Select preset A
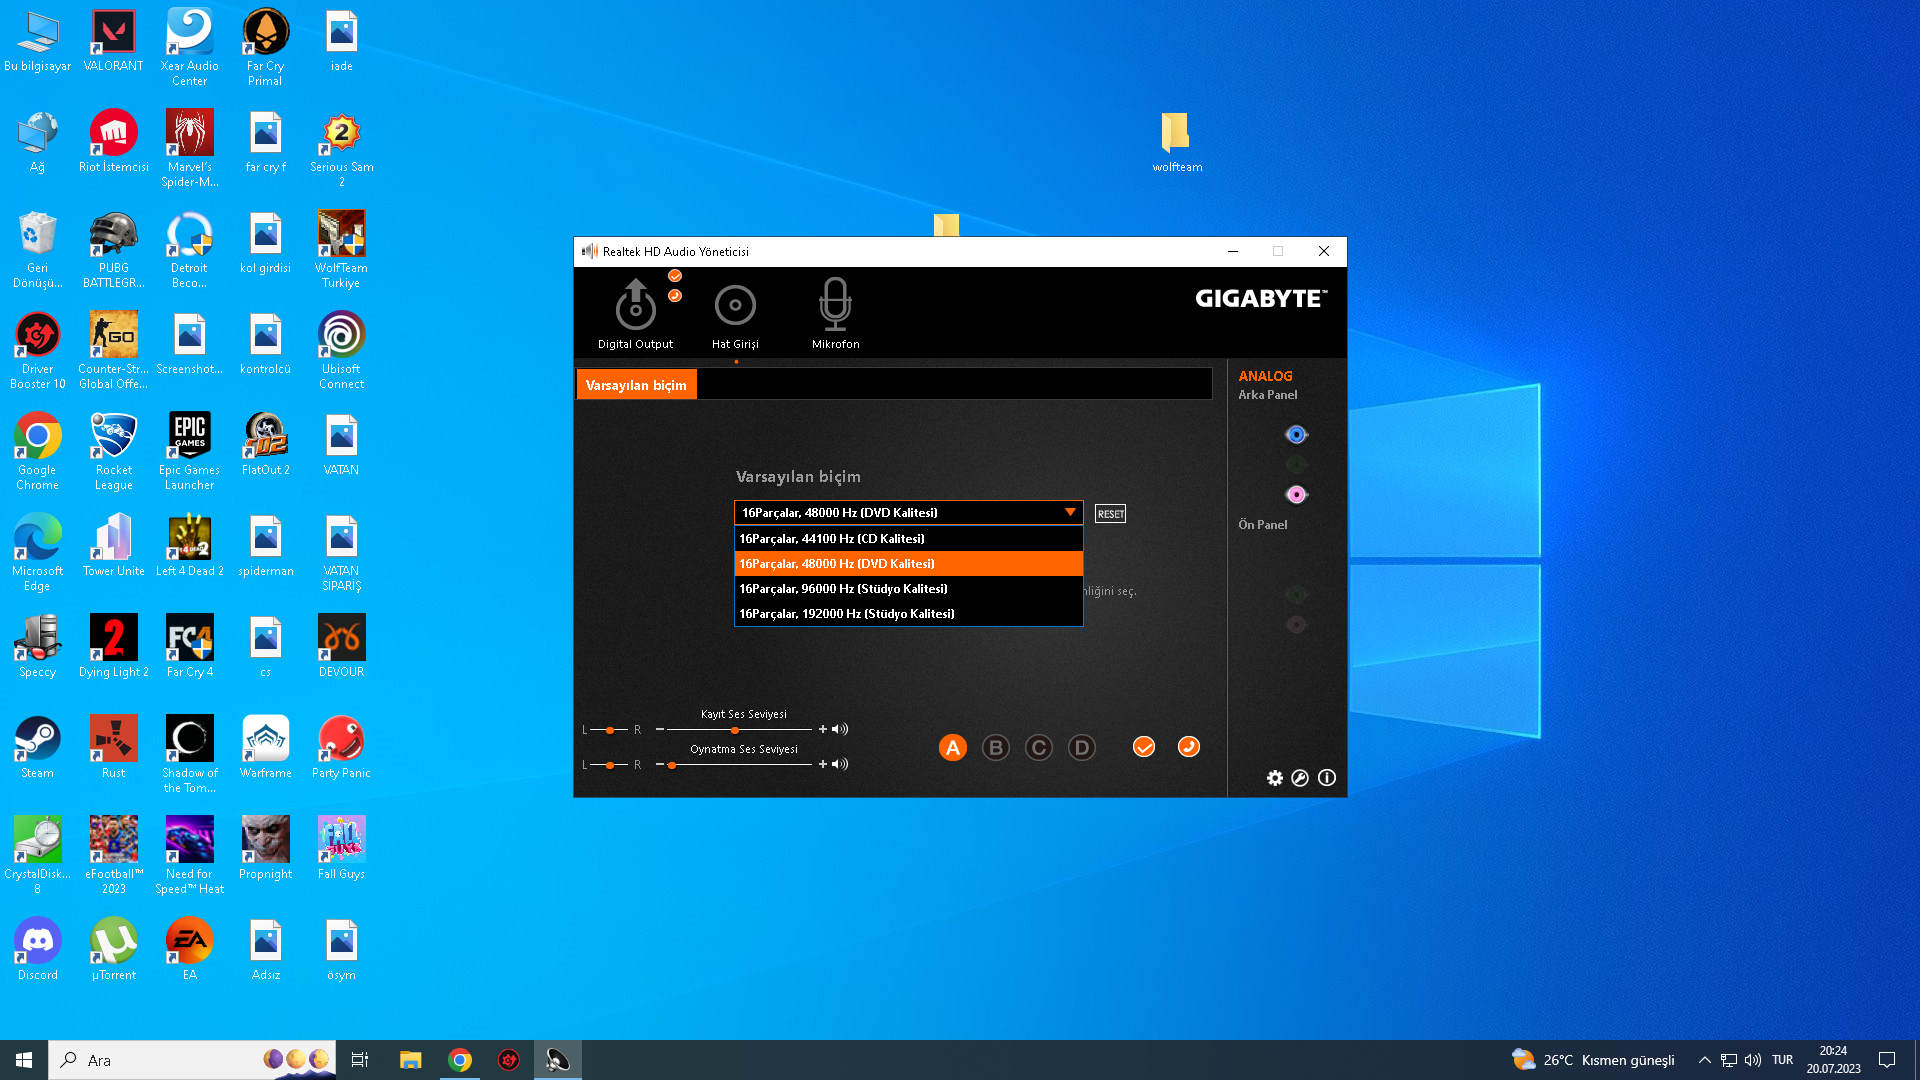Image resolution: width=1920 pixels, height=1080 pixels. click(953, 747)
